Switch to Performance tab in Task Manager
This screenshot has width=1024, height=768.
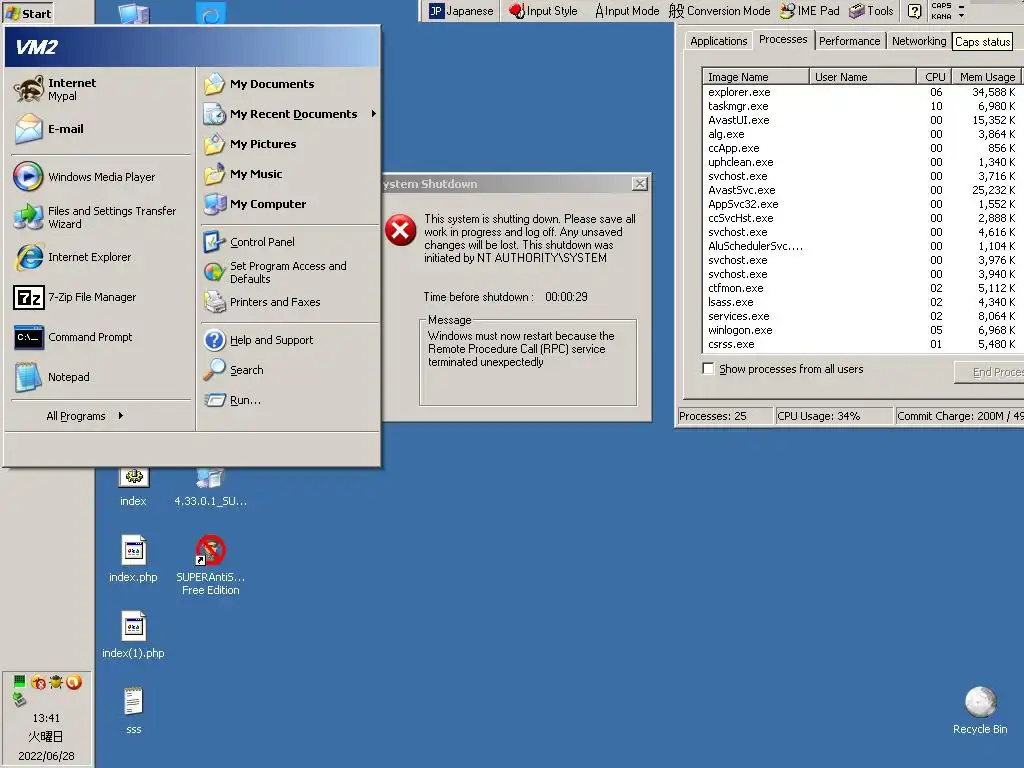[850, 41]
